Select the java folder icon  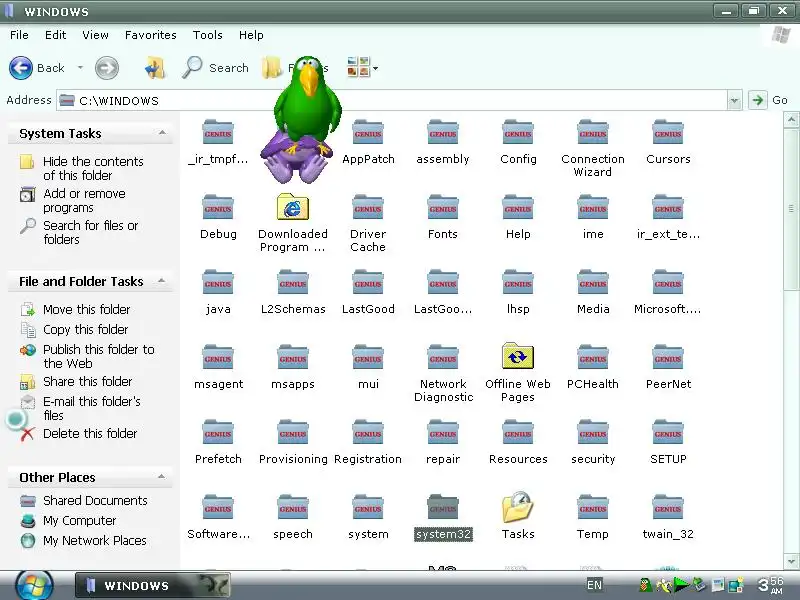click(x=218, y=282)
